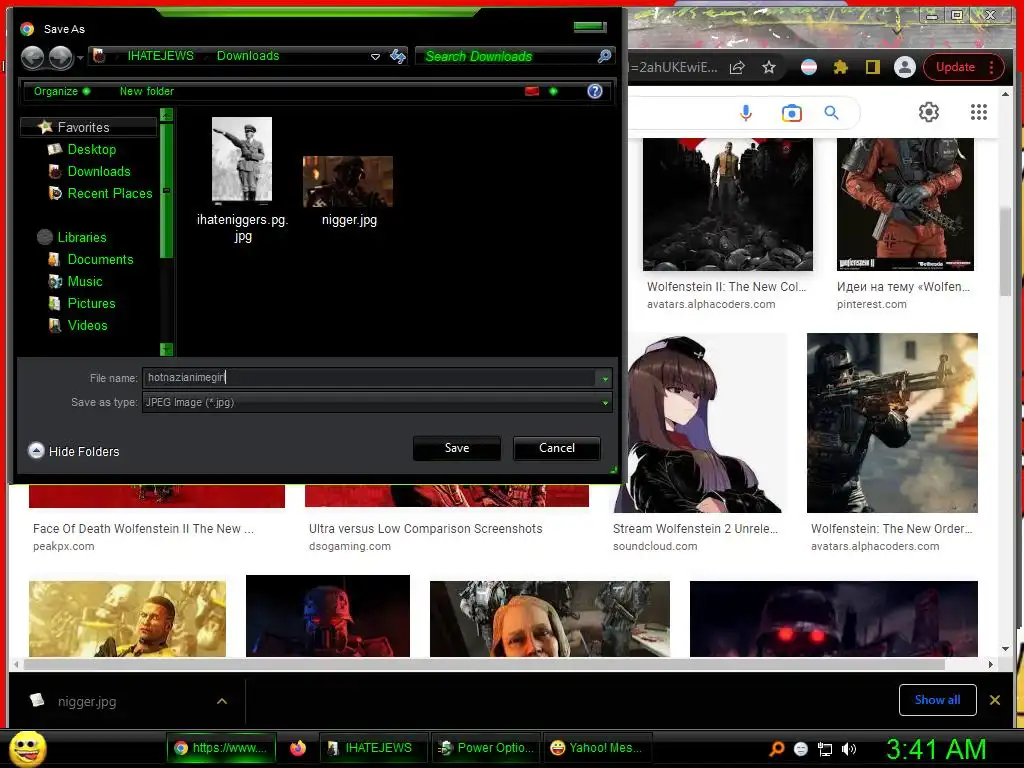Change the file view icon
The width and height of the screenshot is (1024, 768).
pyautogui.click(x=532, y=91)
